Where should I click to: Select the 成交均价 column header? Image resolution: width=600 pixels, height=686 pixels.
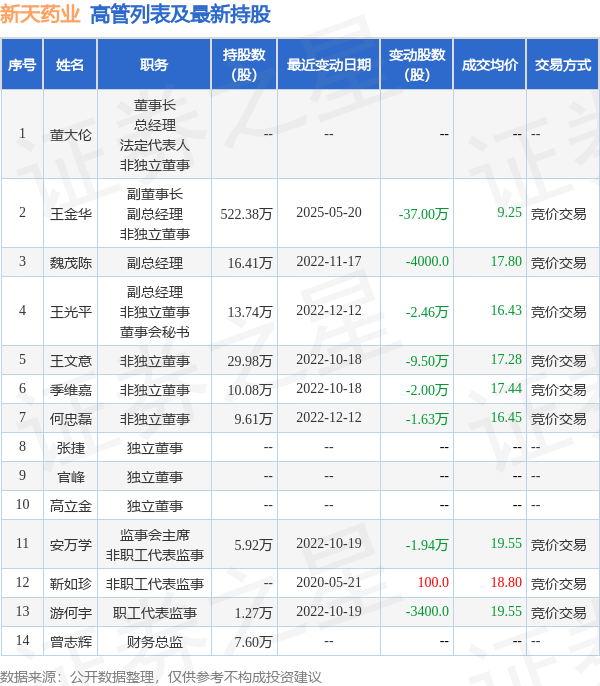[x=490, y=65]
